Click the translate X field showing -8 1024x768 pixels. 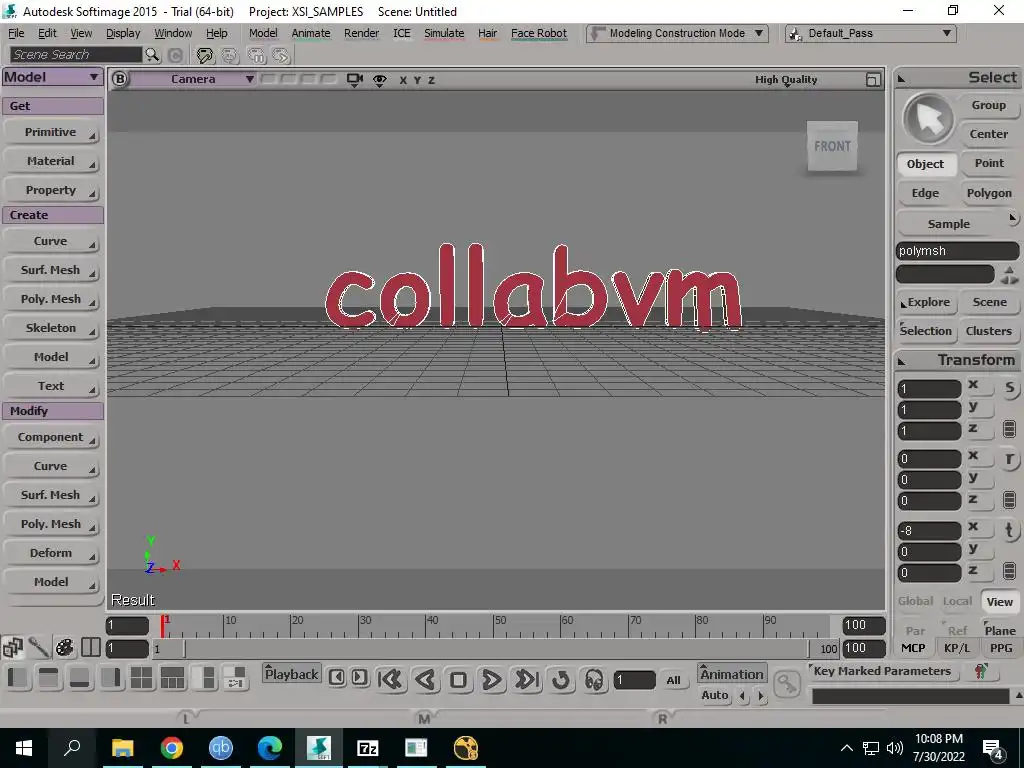click(x=929, y=530)
